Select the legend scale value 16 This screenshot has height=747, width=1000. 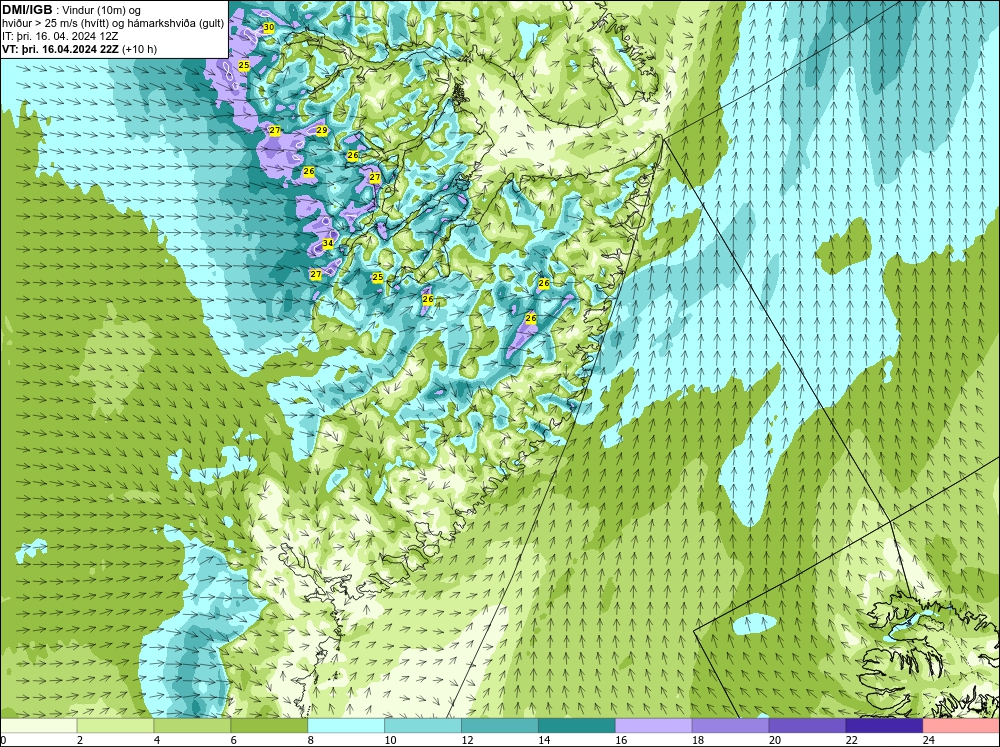pyautogui.click(x=621, y=740)
